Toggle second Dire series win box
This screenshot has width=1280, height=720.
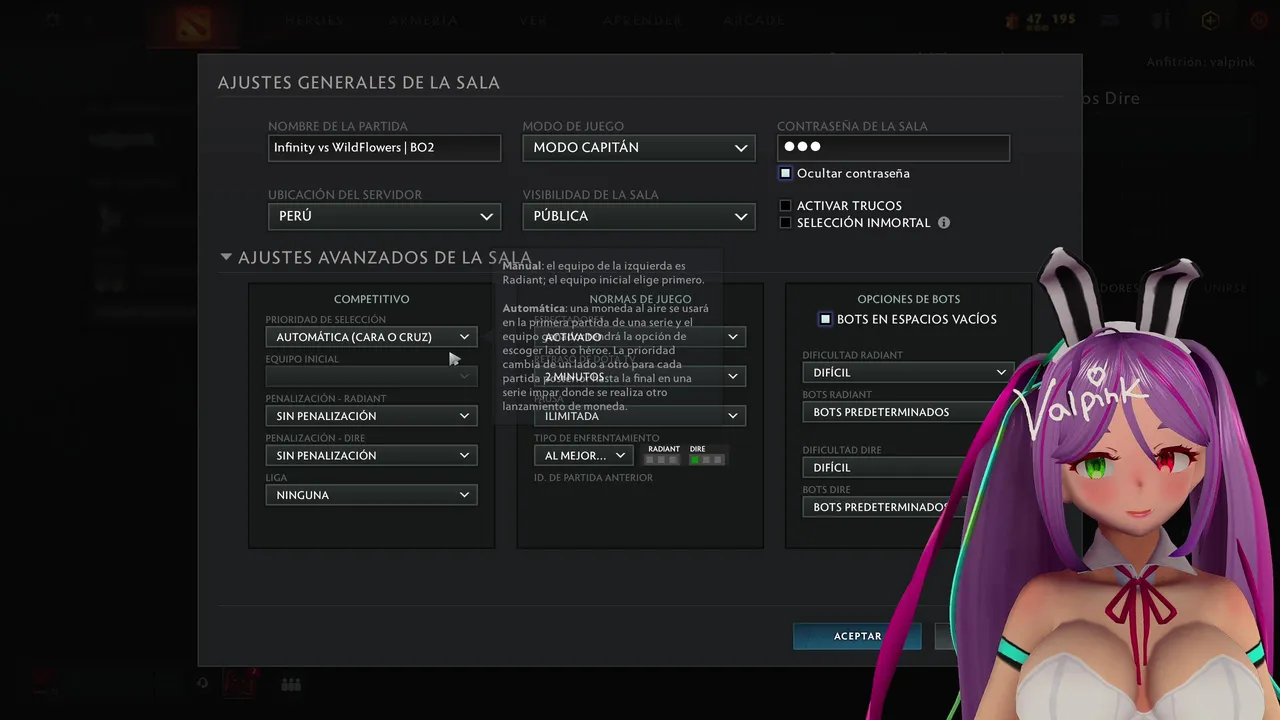click(x=707, y=460)
